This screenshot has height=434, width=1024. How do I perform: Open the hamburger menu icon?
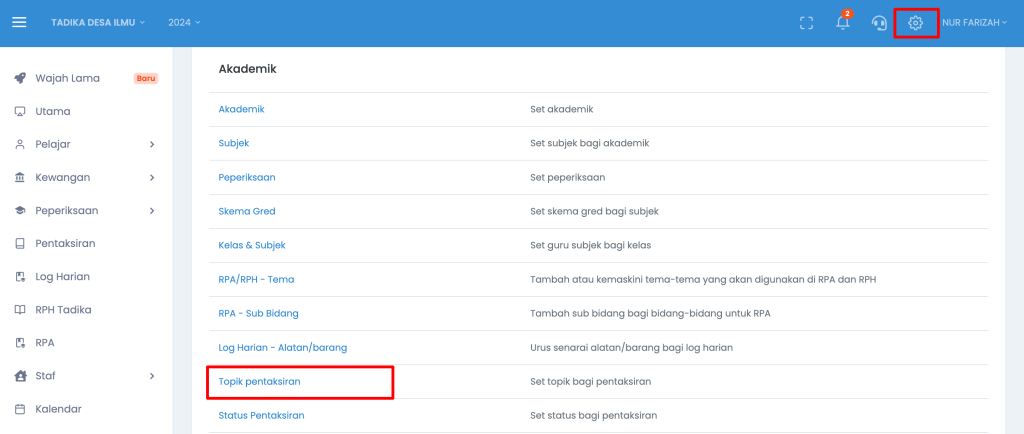click(x=20, y=22)
